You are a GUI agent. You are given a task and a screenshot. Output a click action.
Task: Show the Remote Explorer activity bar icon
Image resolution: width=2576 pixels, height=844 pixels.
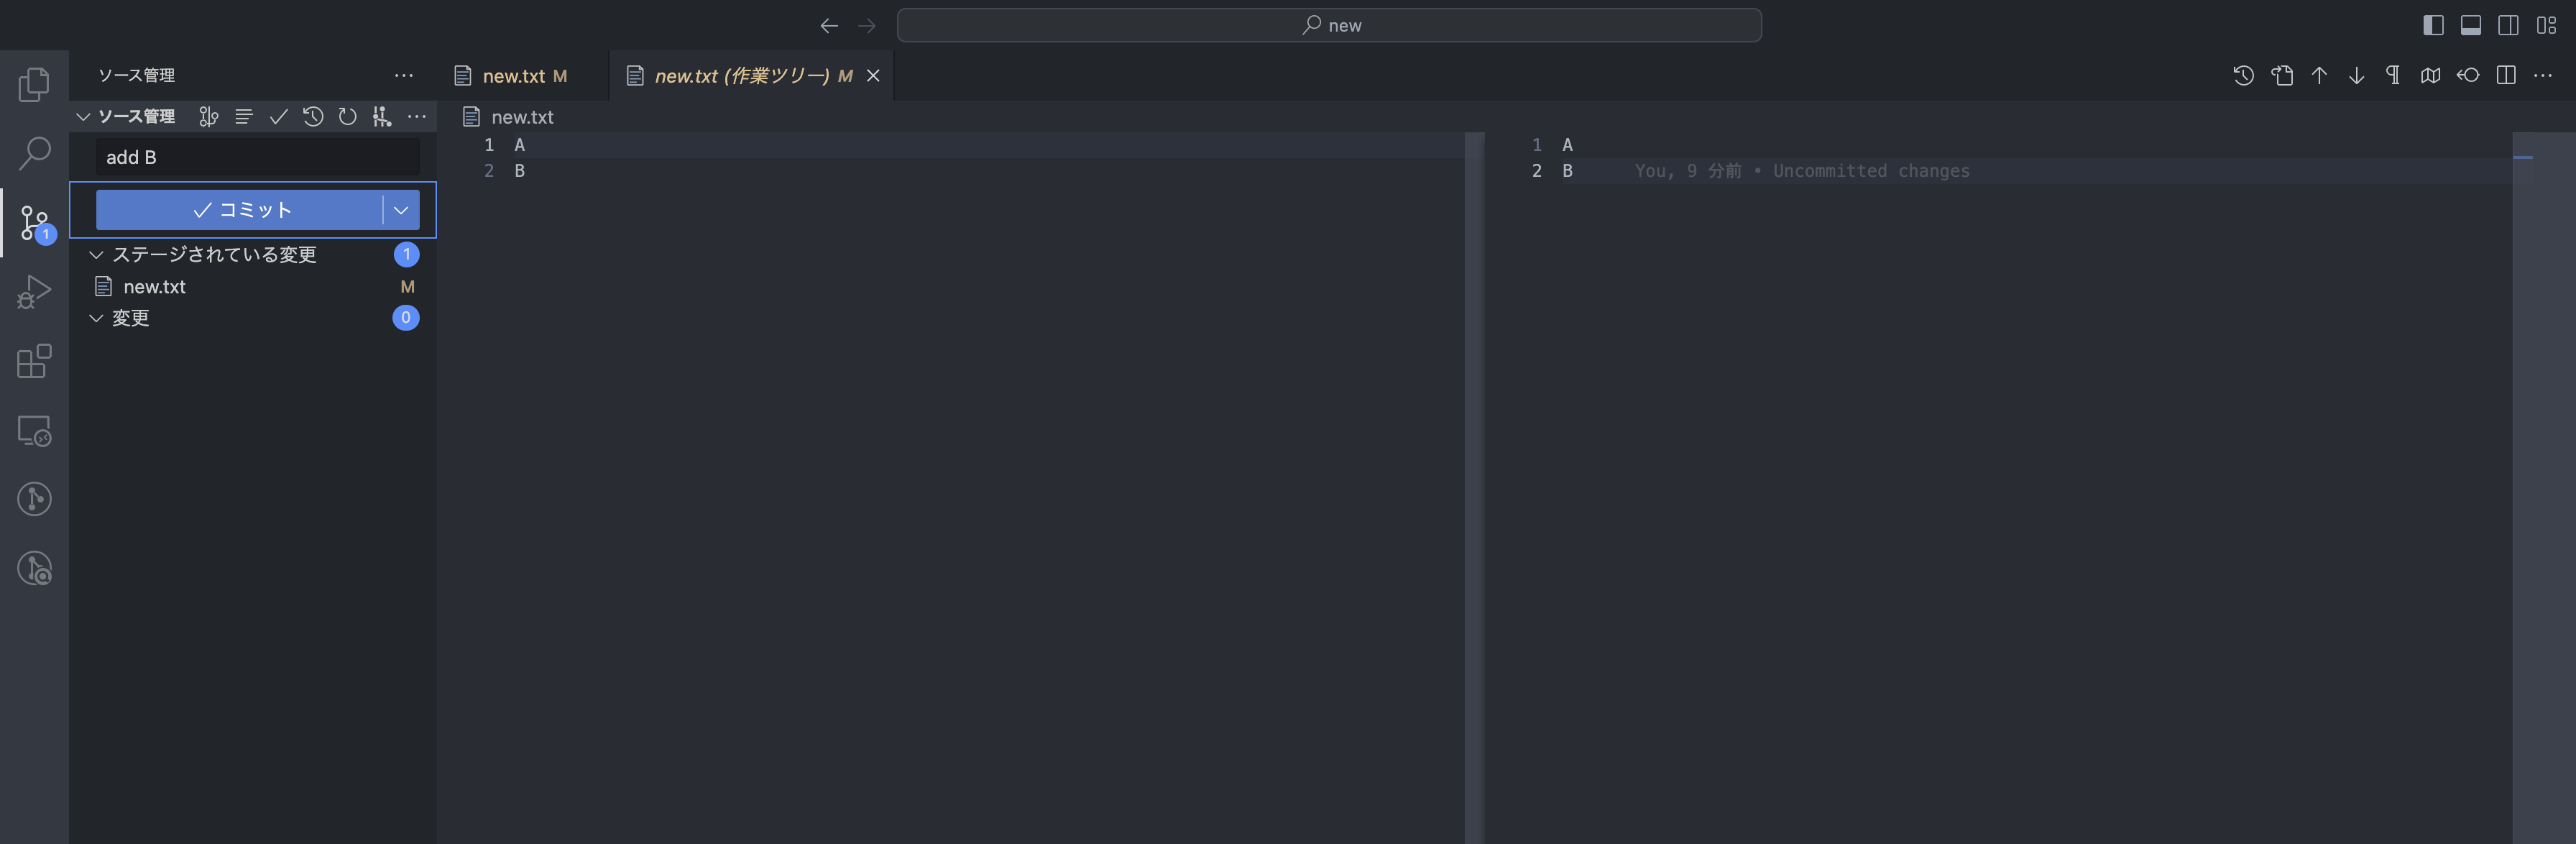(34, 430)
